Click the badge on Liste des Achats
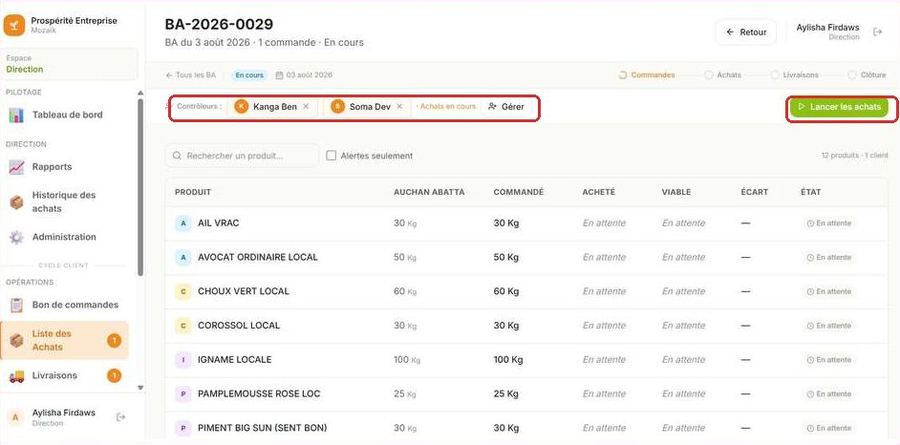900x445 pixels. [x=114, y=341]
